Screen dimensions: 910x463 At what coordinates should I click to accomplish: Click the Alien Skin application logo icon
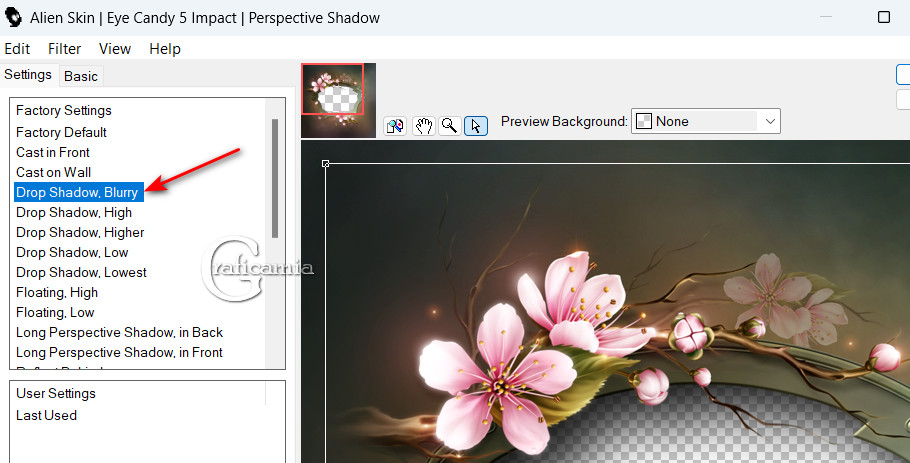pos(13,17)
